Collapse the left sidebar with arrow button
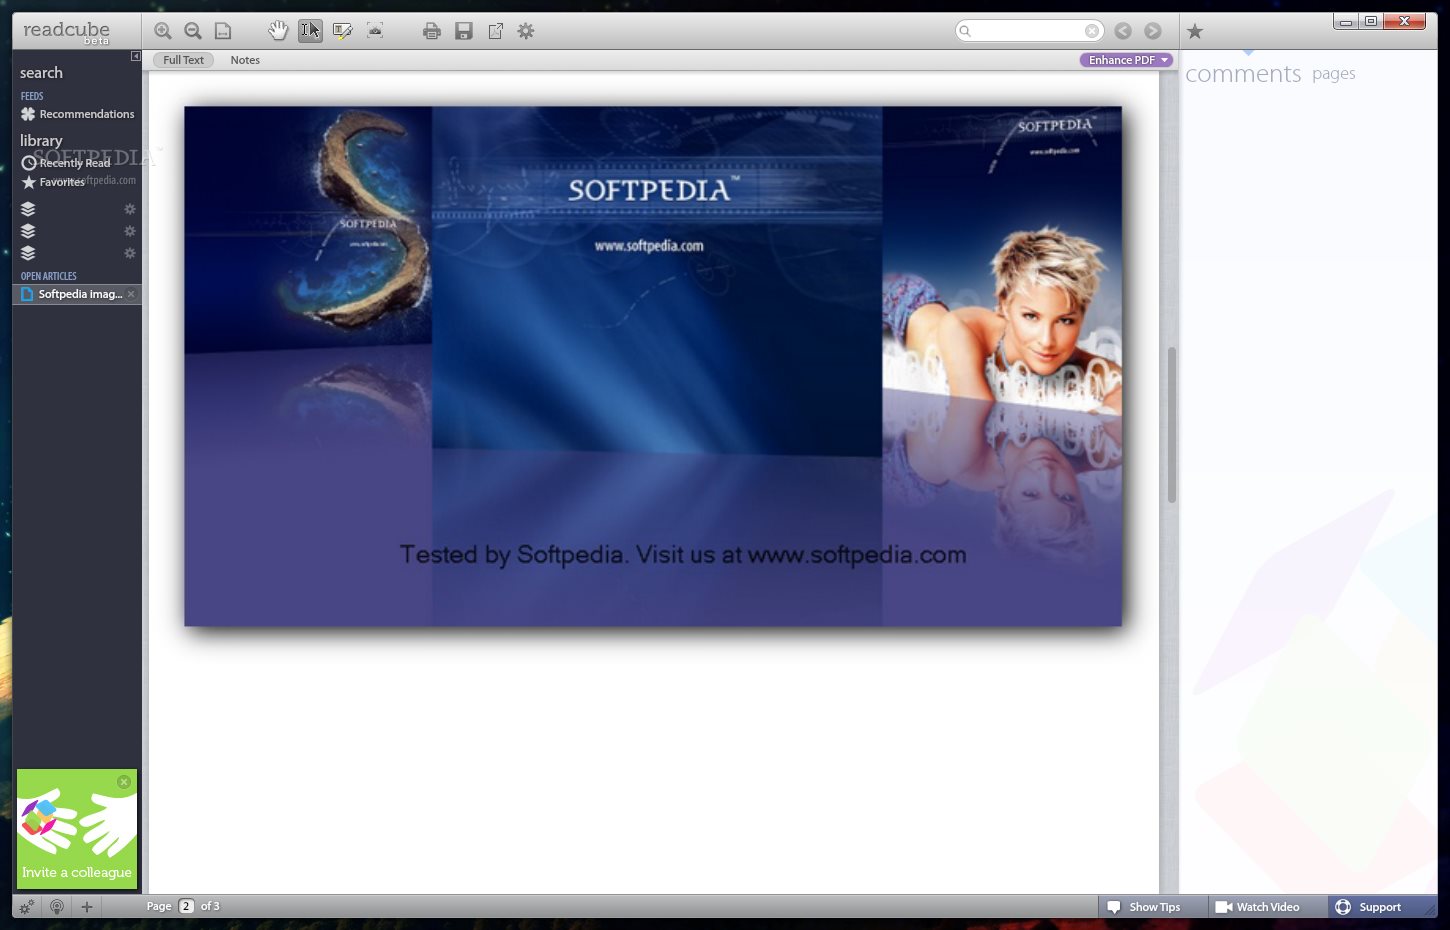Screen dimensions: 1450x930 point(136,56)
